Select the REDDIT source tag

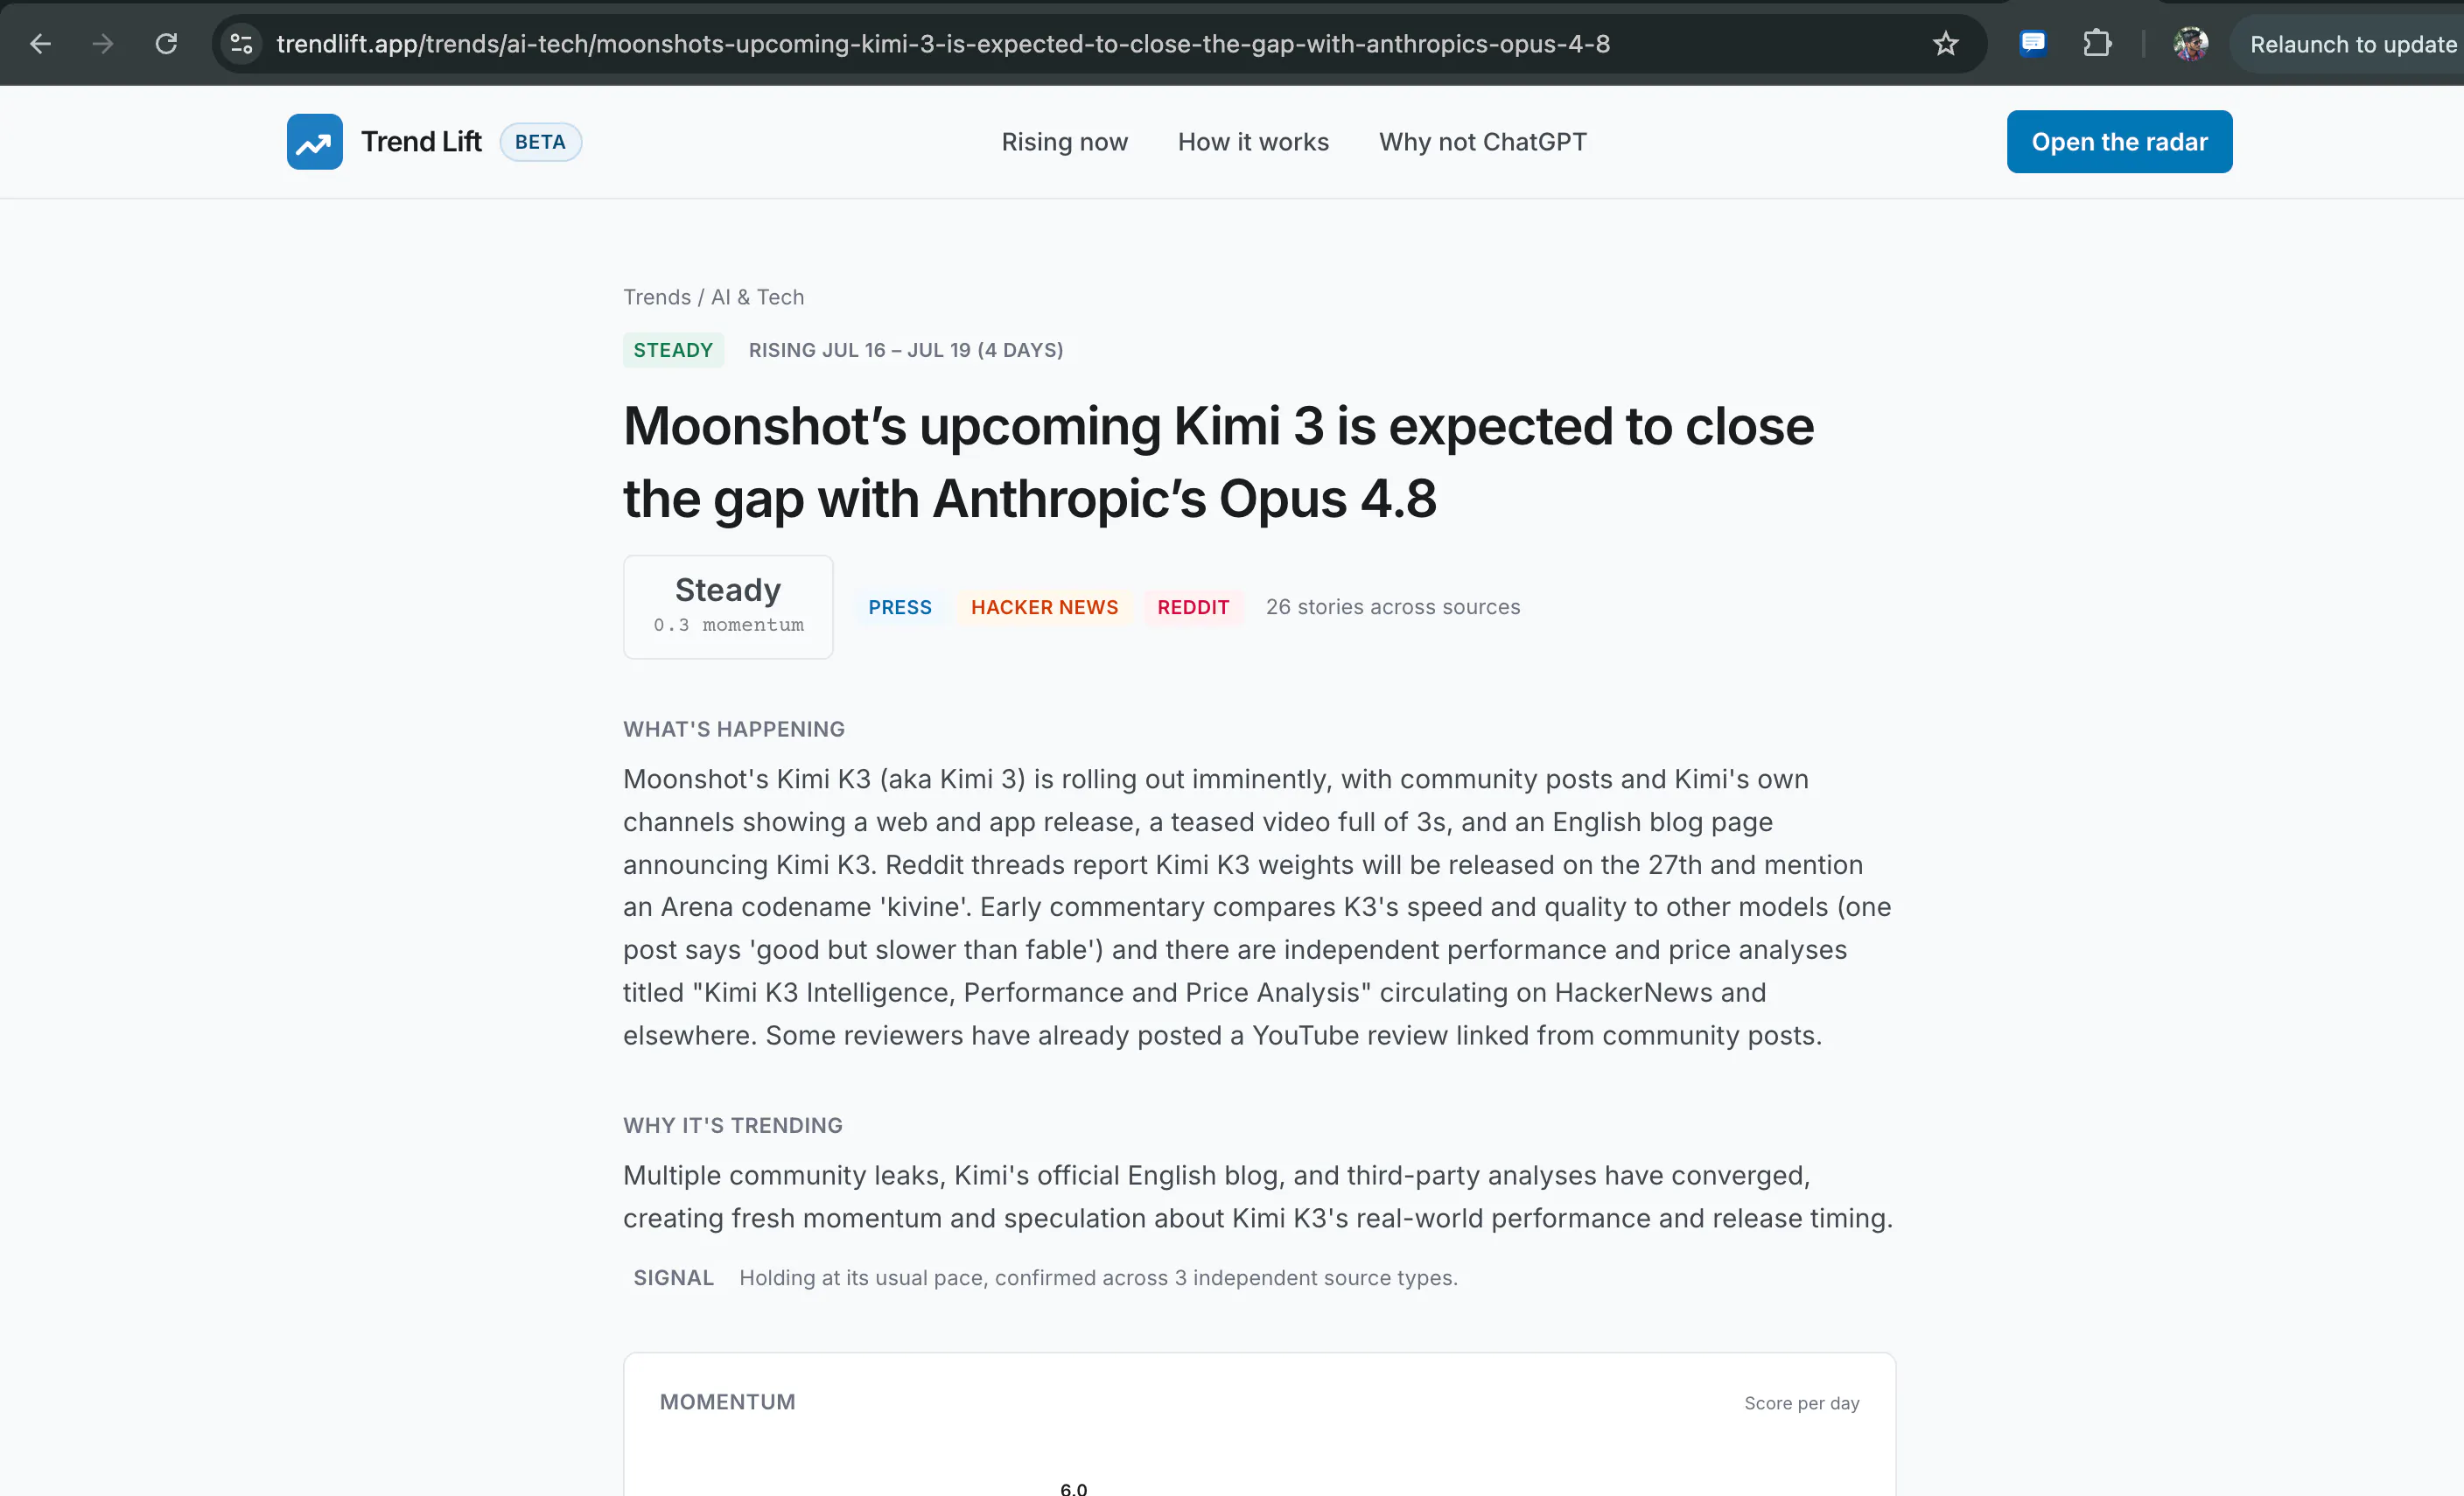1193,607
